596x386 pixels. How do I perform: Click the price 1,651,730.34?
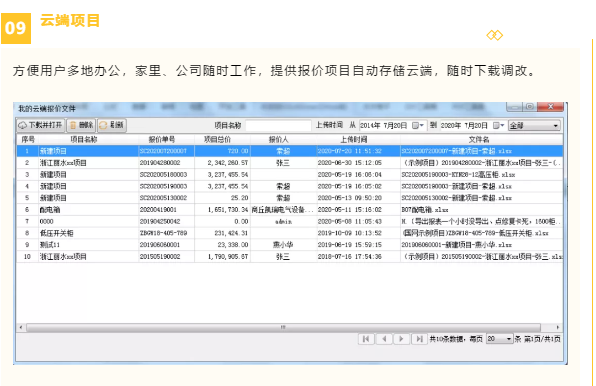[228, 210]
